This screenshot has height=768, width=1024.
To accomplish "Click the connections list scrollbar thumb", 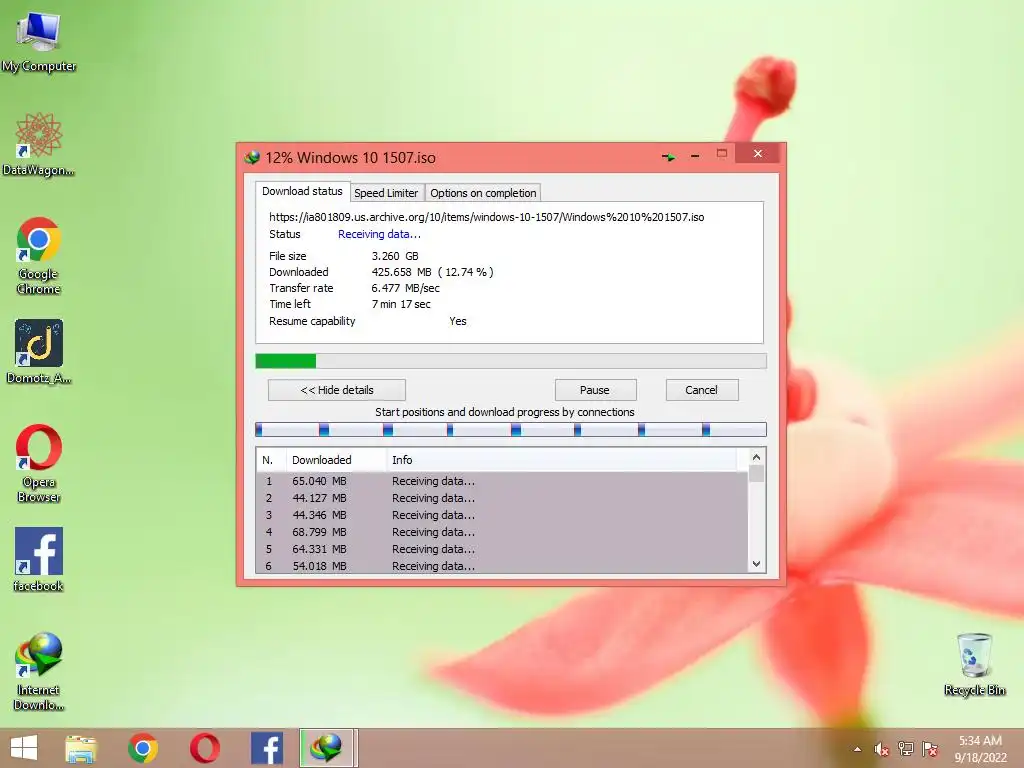I will point(756,473).
